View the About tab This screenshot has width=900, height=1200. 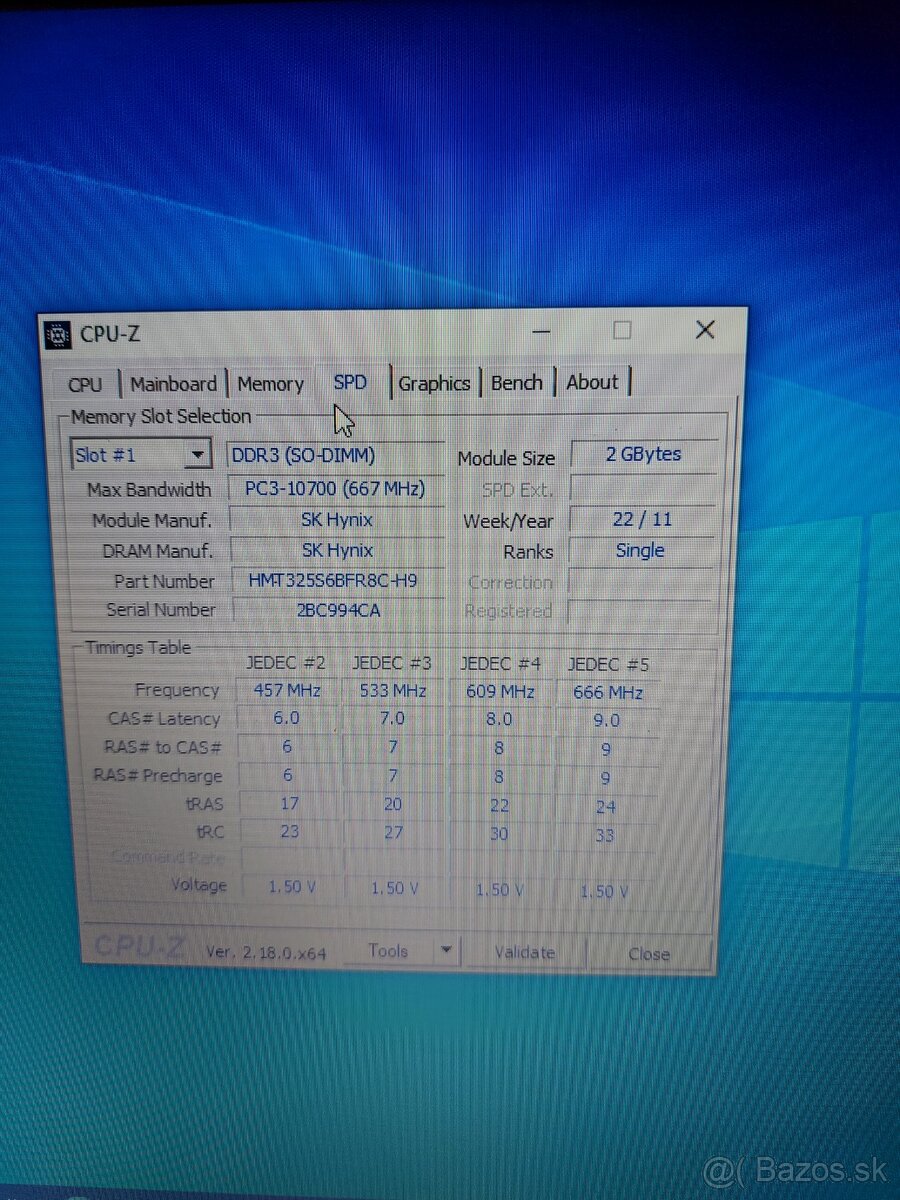click(592, 381)
